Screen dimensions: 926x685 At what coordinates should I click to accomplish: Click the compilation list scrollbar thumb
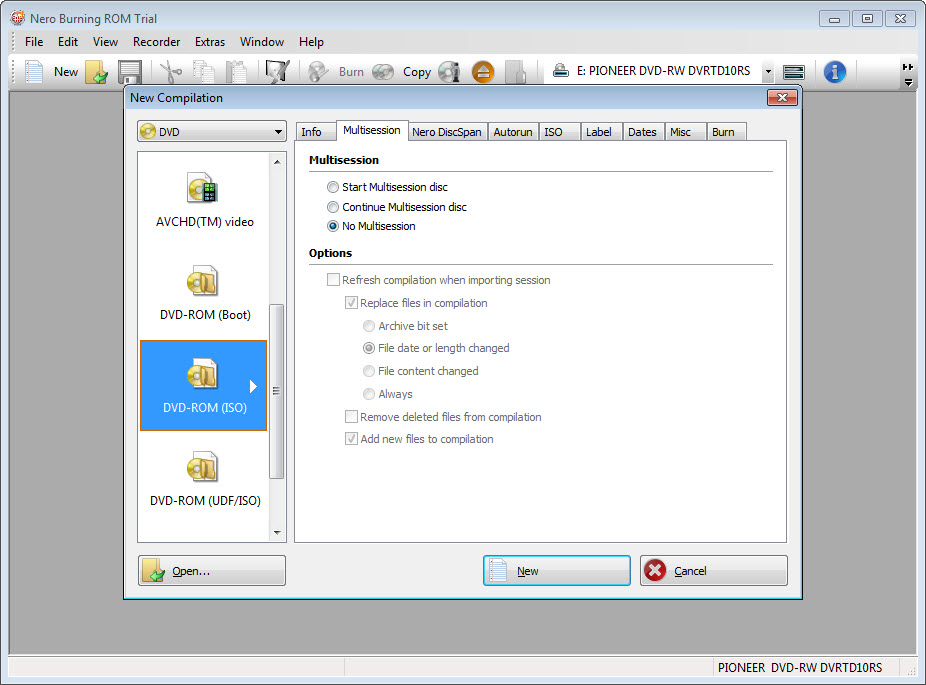(276, 391)
